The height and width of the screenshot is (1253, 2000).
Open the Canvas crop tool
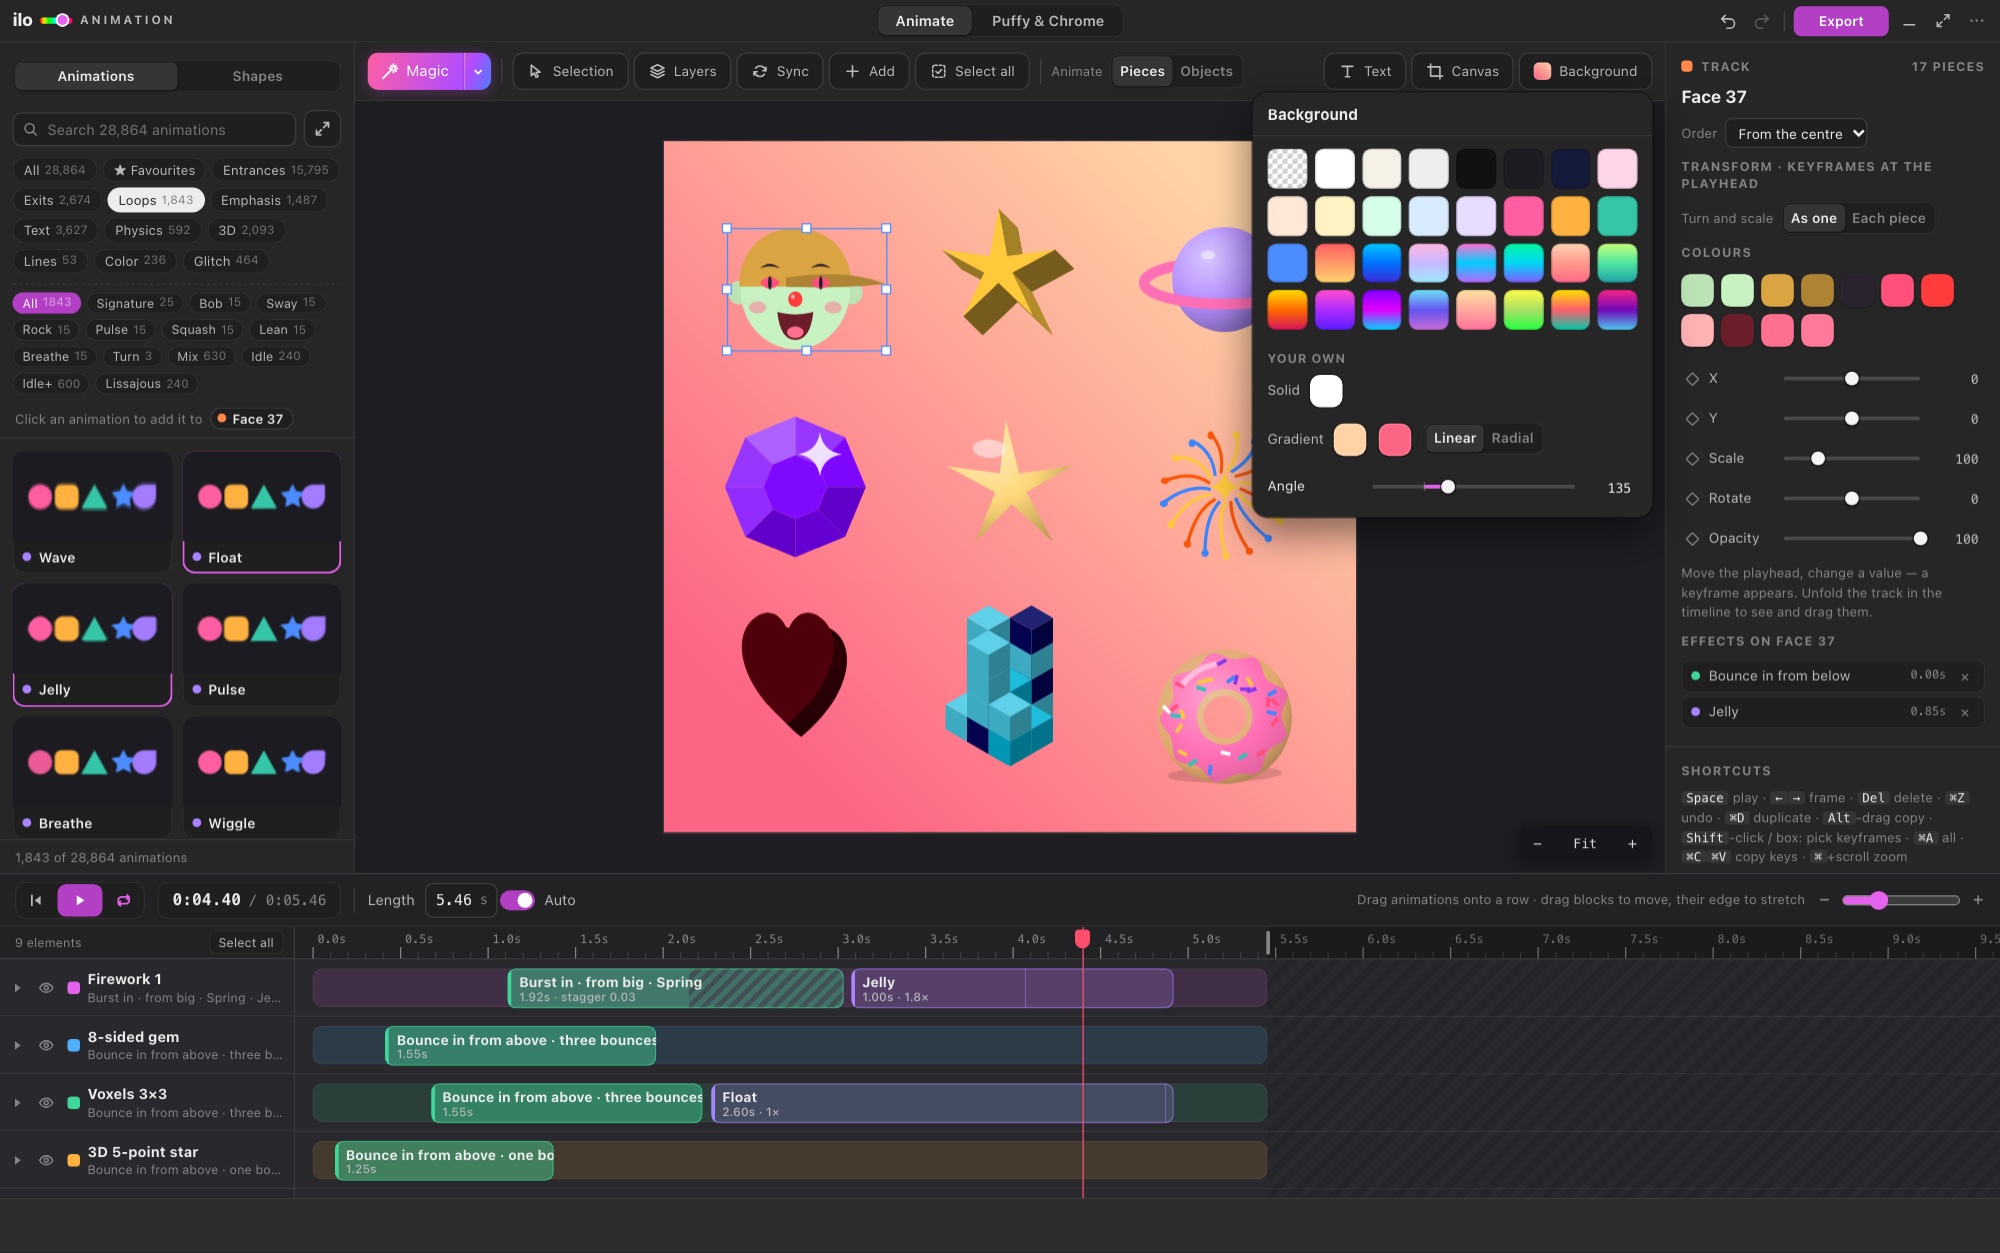point(1462,71)
